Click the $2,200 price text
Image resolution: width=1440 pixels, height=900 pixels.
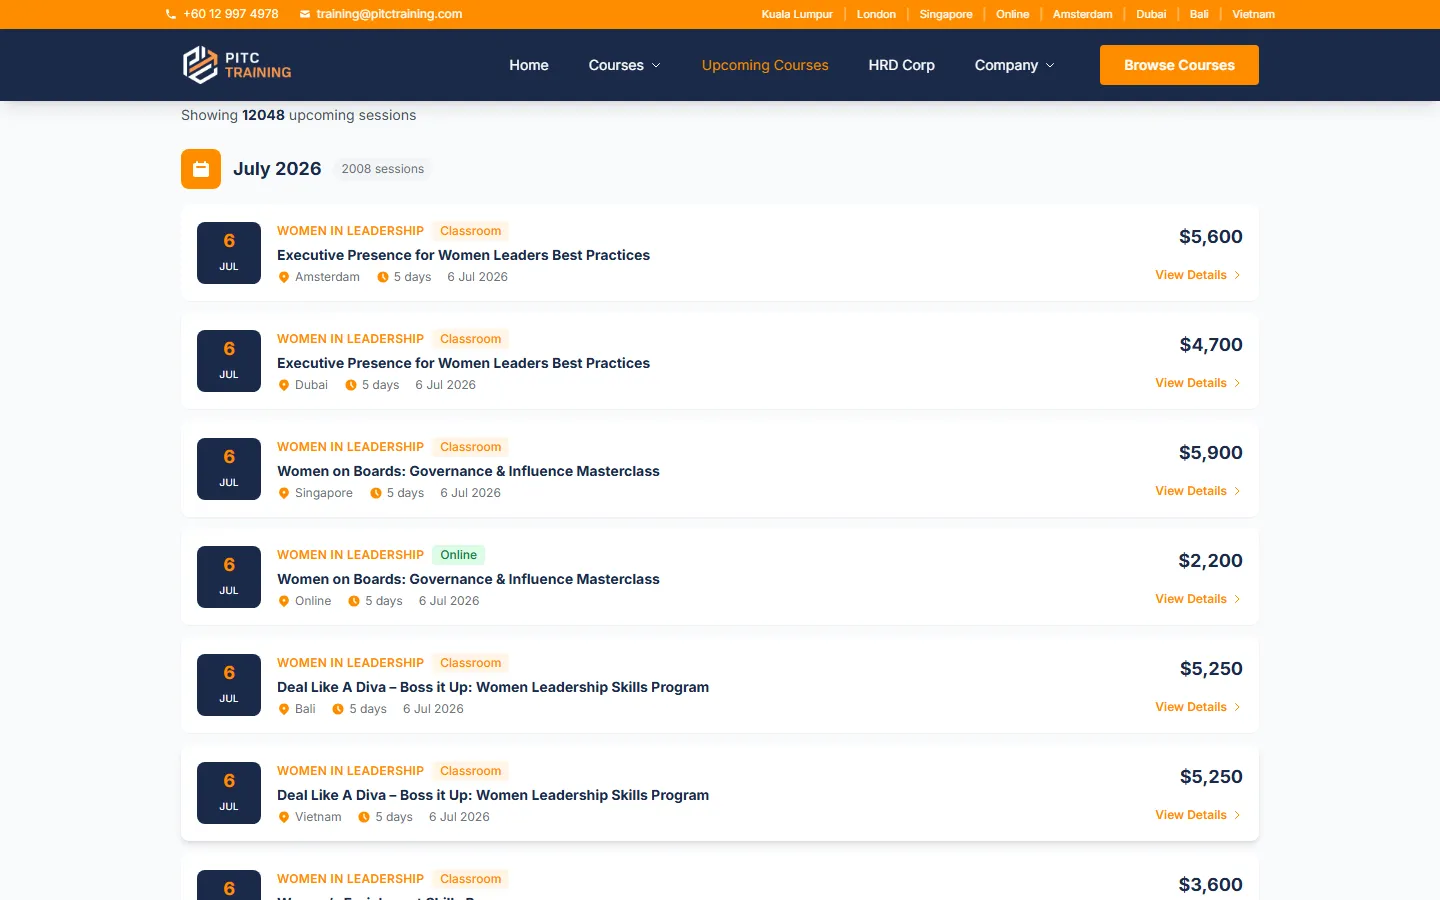[1211, 561]
